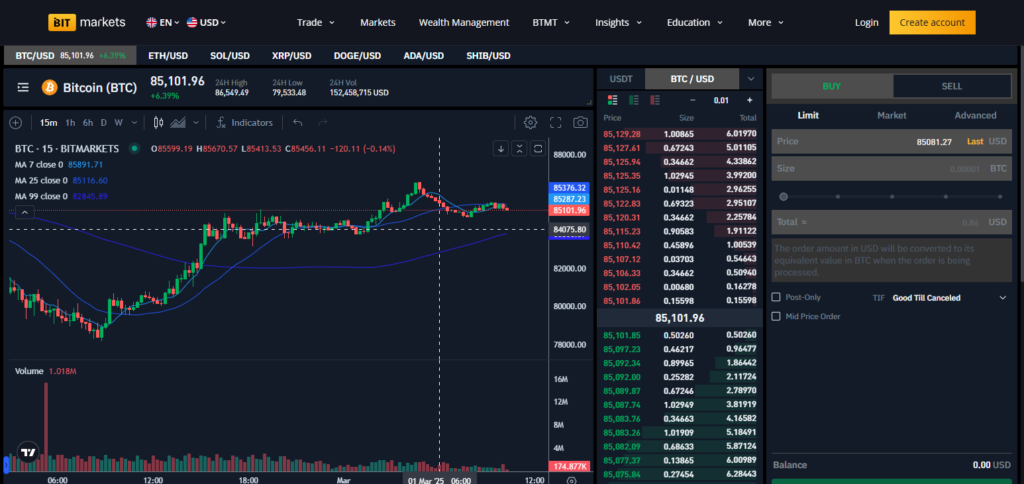Open the USD currency dropdown
This screenshot has width=1024, height=484.
206,22
